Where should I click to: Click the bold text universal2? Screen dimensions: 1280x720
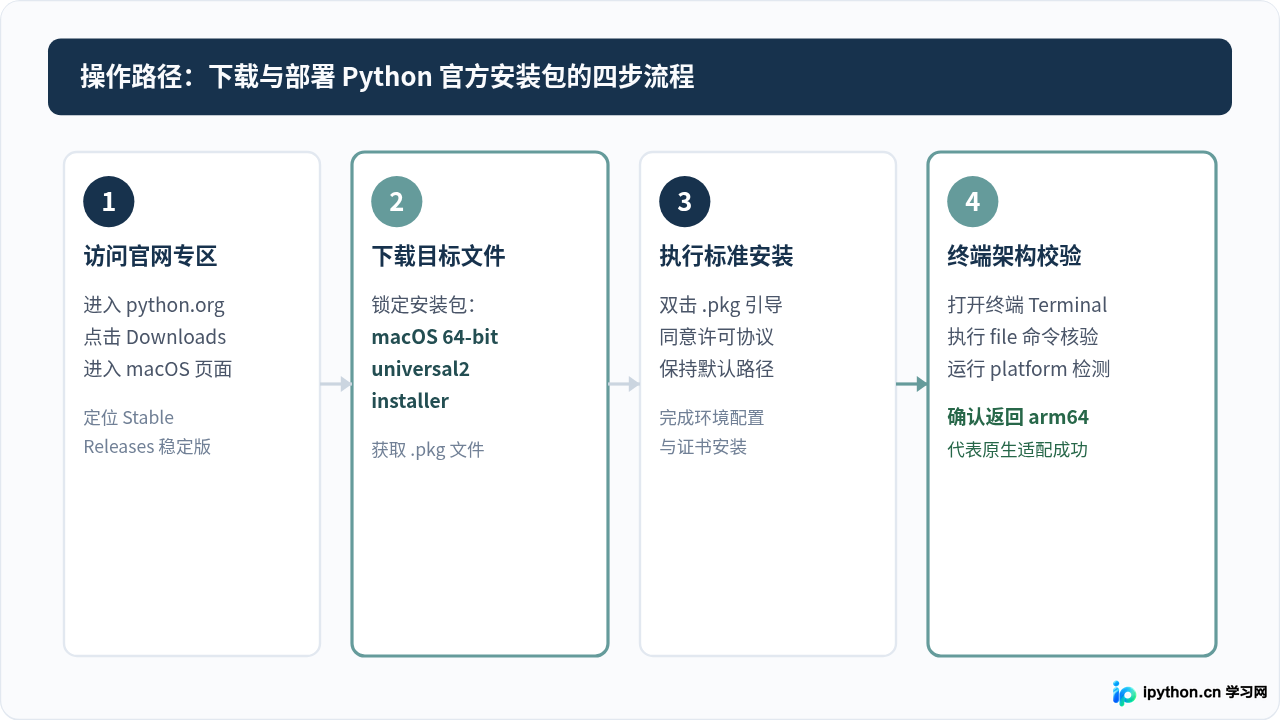pos(420,369)
